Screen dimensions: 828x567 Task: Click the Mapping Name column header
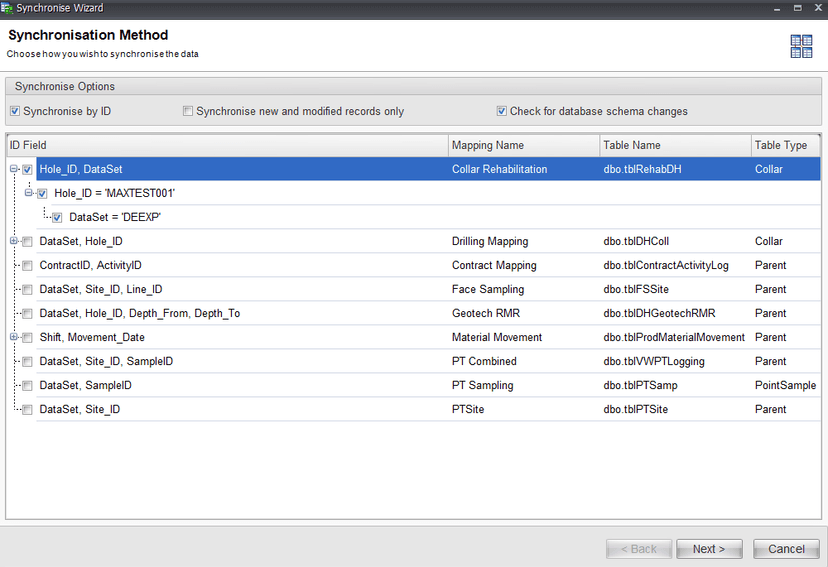[x=524, y=145]
